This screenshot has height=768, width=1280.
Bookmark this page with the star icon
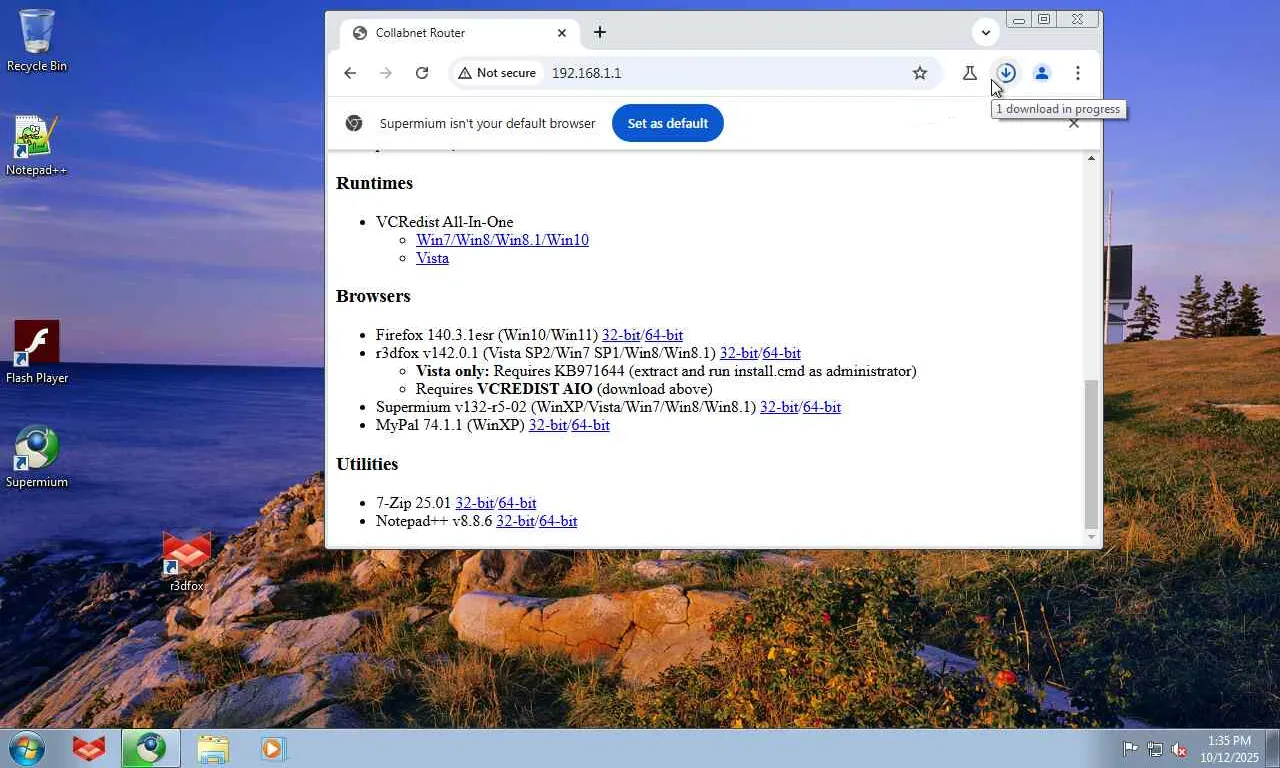pyautogui.click(x=920, y=73)
